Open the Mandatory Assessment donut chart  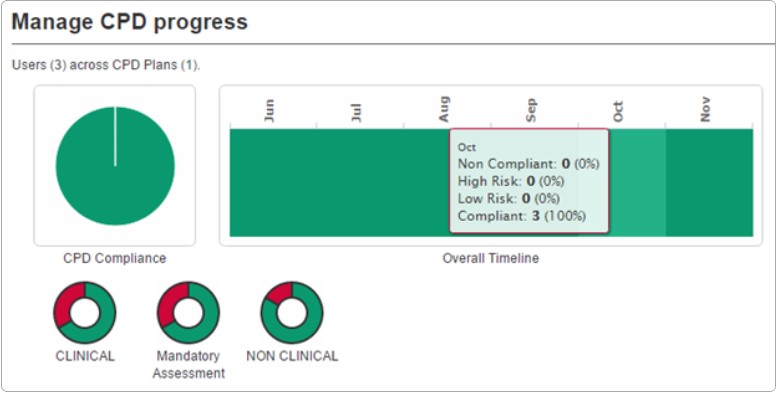point(189,313)
